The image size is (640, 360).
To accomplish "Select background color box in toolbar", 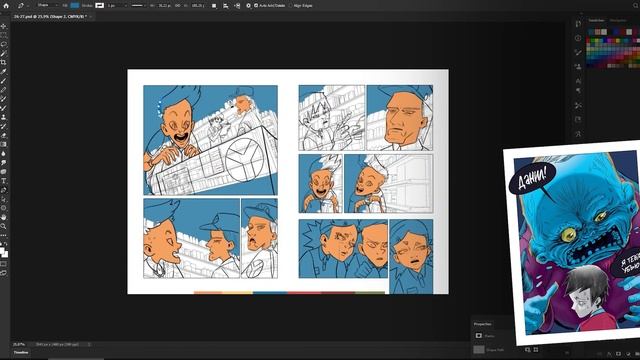I will (5, 254).
